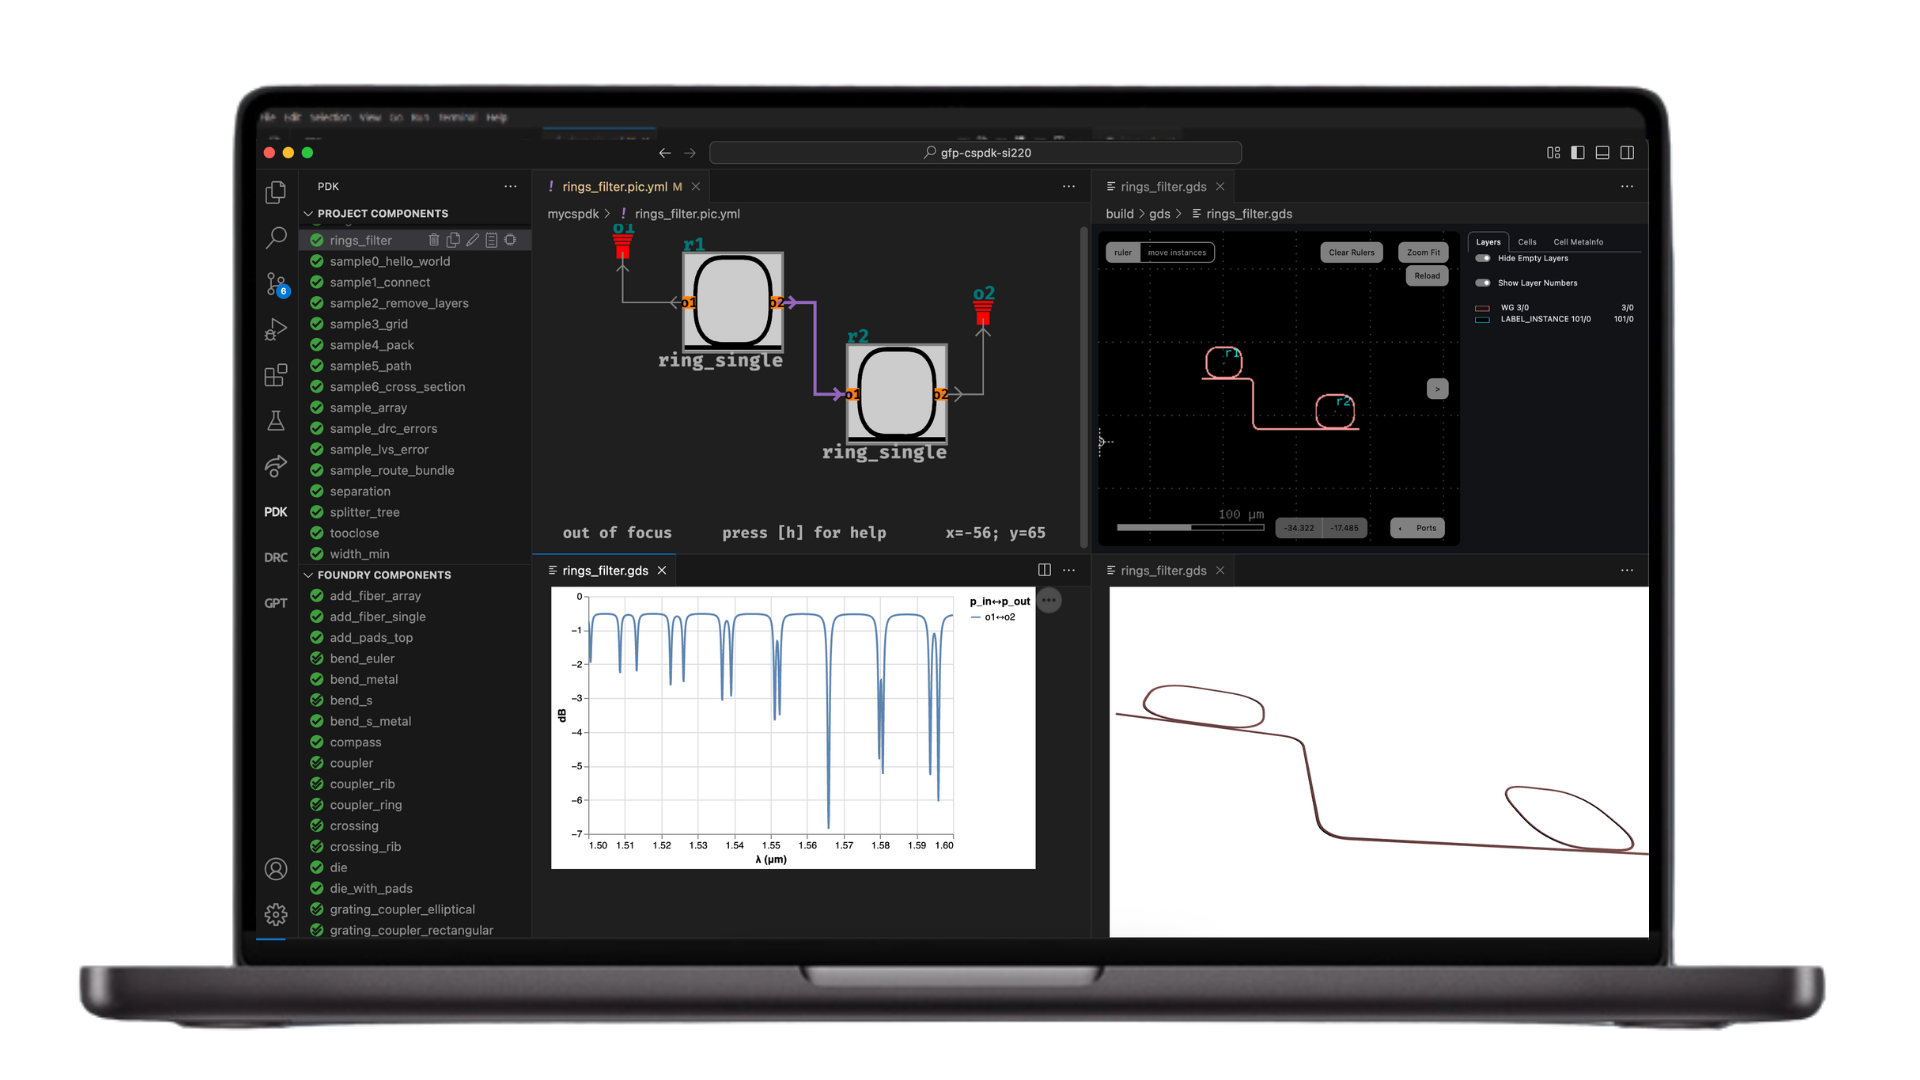Click the copy icon on rings_filter row
The width and height of the screenshot is (1920, 1080).
point(453,240)
